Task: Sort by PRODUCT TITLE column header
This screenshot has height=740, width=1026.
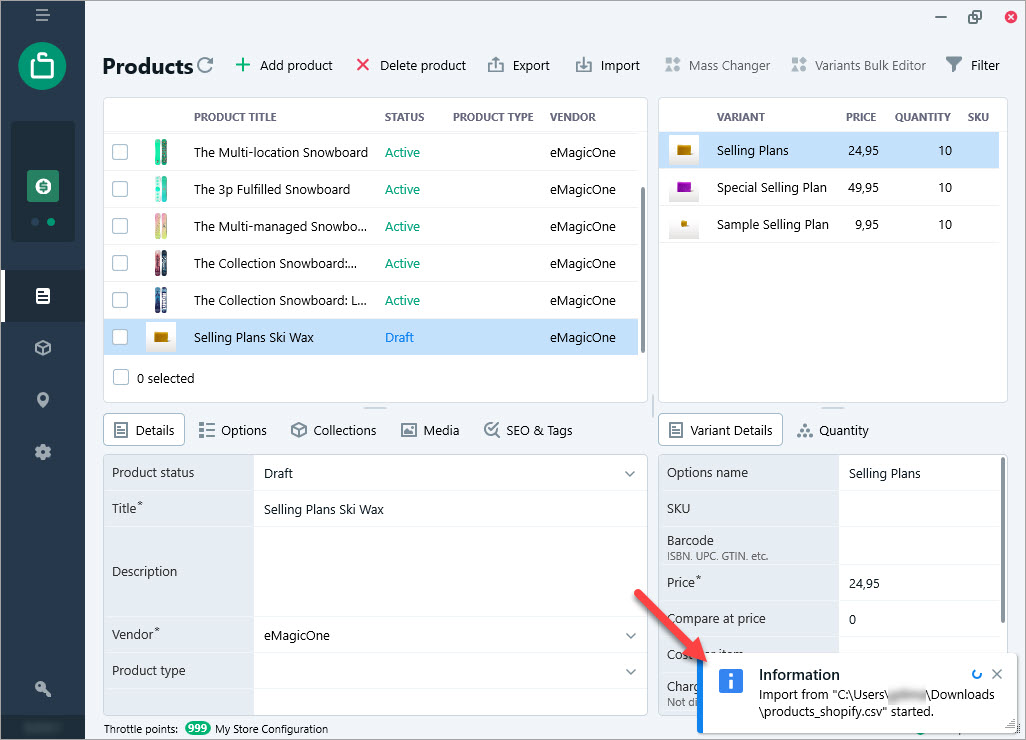Action: click(235, 116)
